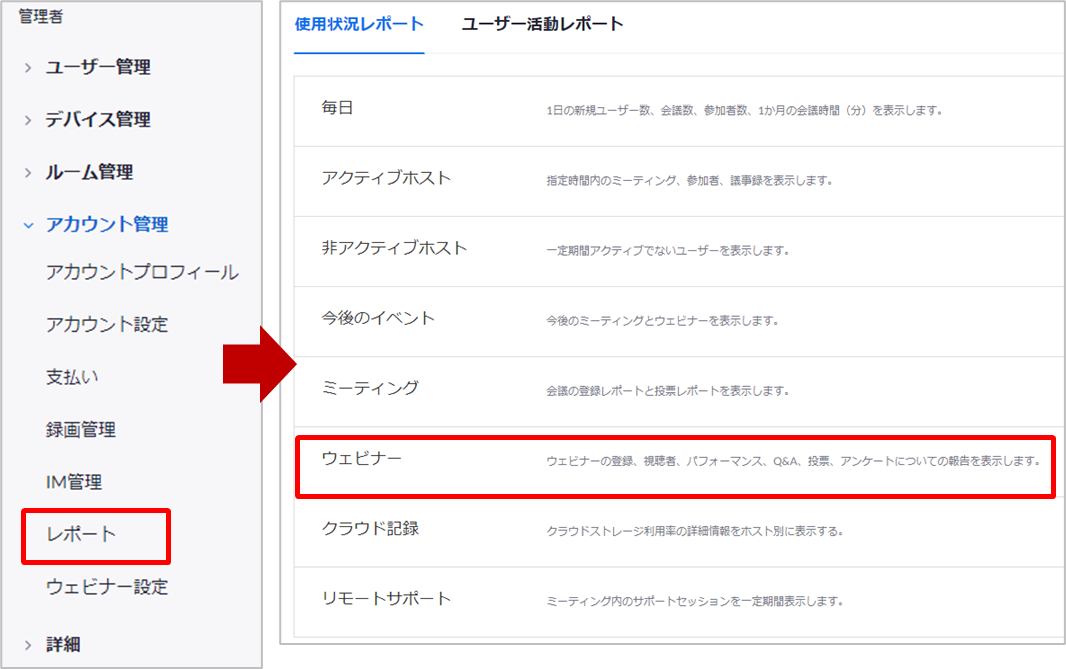The width and height of the screenshot is (1066, 669).
Task: Select the アカウント管理 heading
Action: point(107,224)
